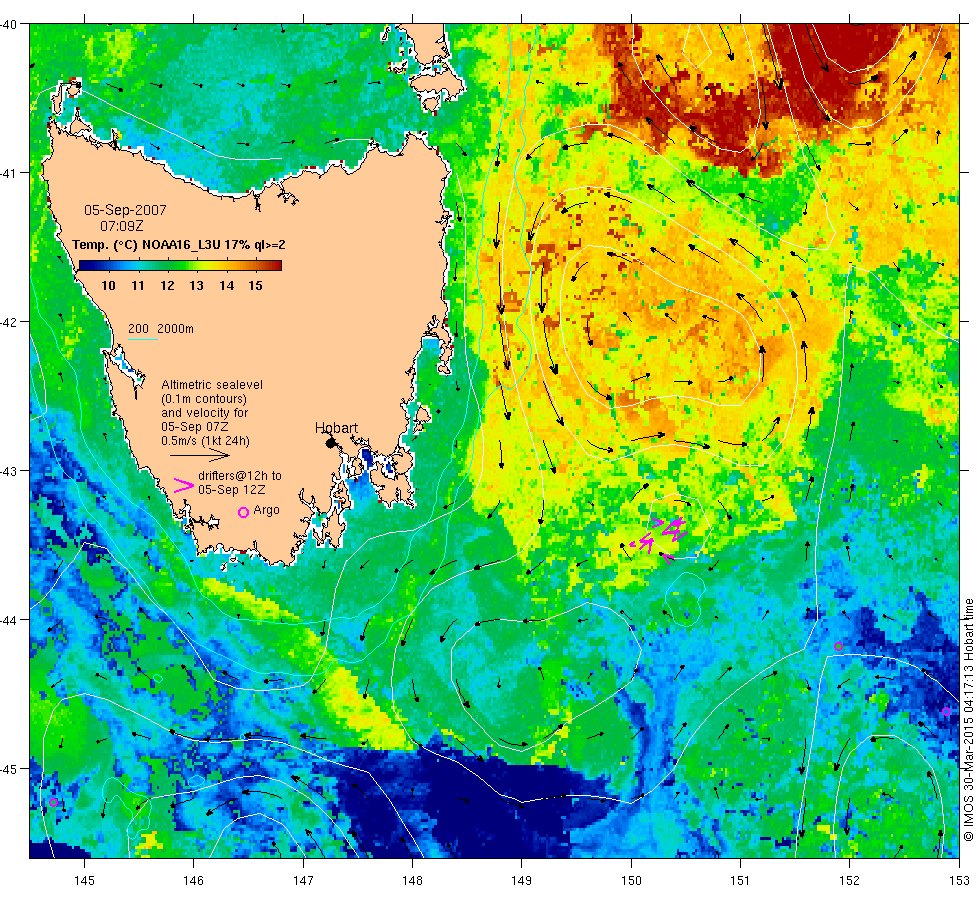The width and height of the screenshot is (980, 900).
Task: Click the -42 latitude axis label
Action: coord(9,322)
